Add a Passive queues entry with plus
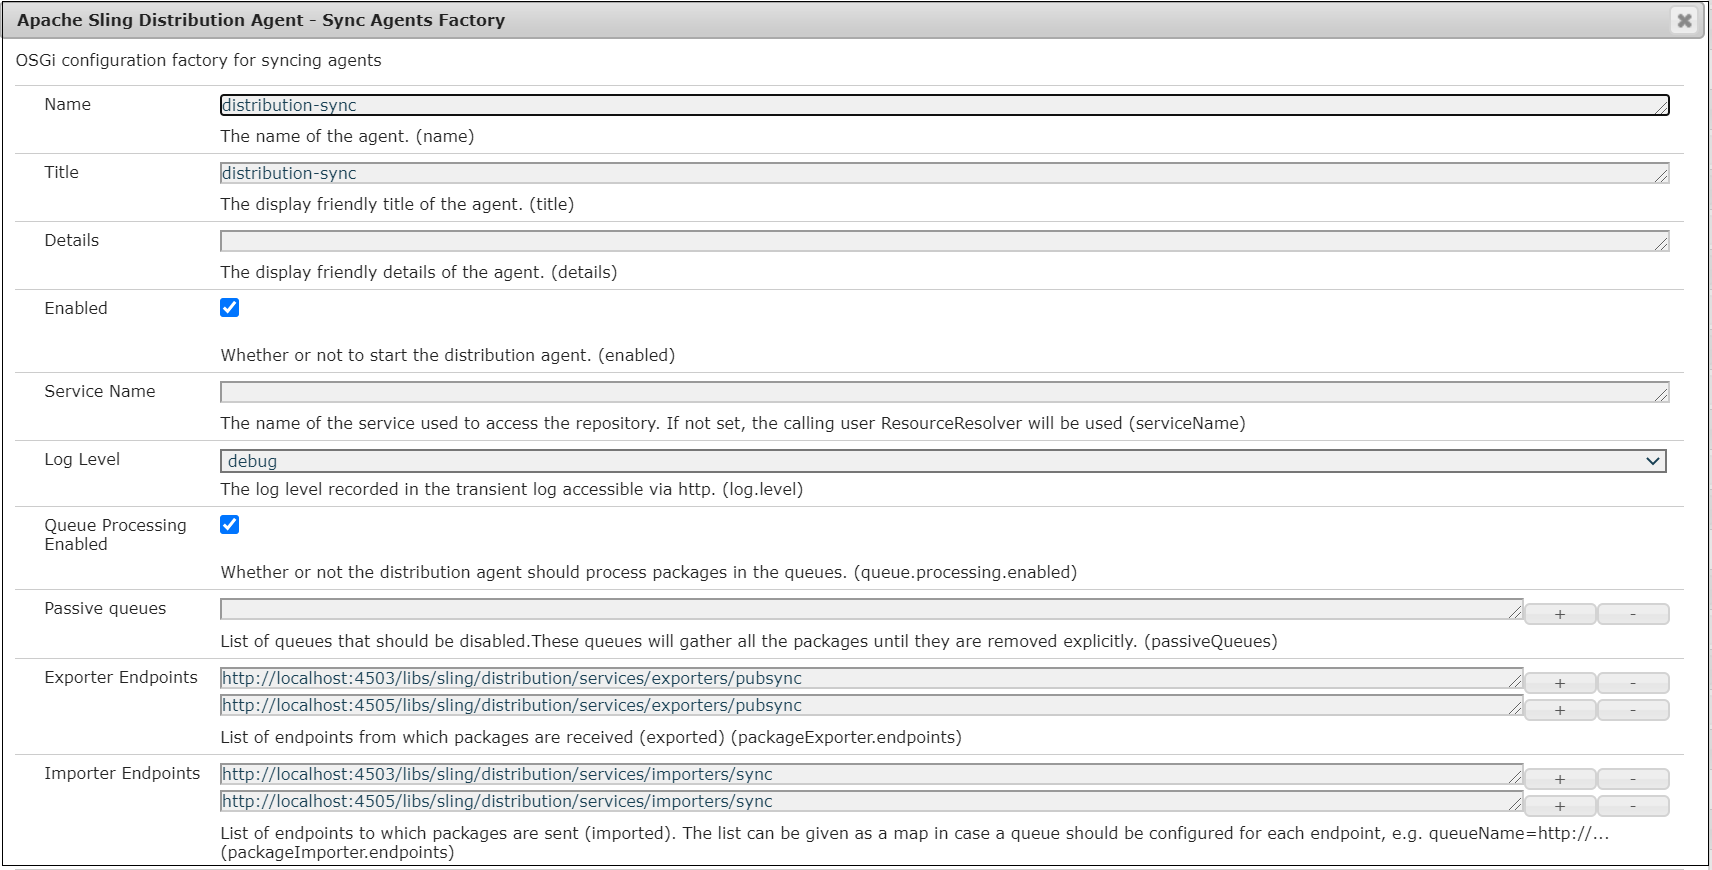Viewport: 1712px width, 870px height. [x=1560, y=614]
